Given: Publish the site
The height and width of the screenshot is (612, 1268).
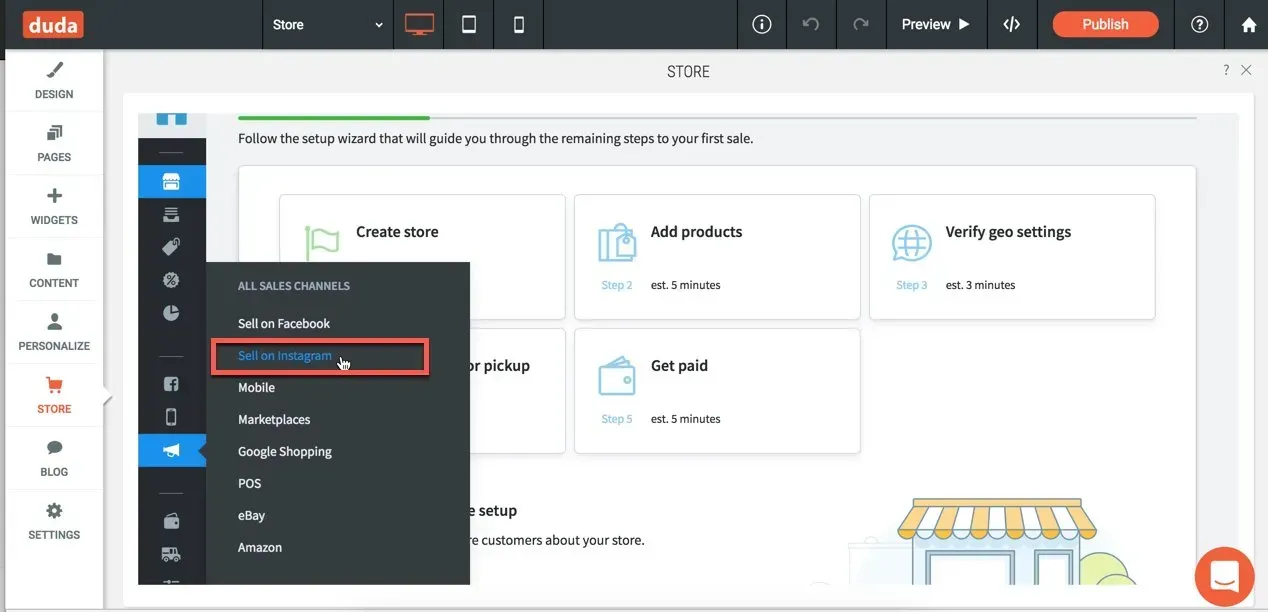Looking at the screenshot, I should [1105, 25].
